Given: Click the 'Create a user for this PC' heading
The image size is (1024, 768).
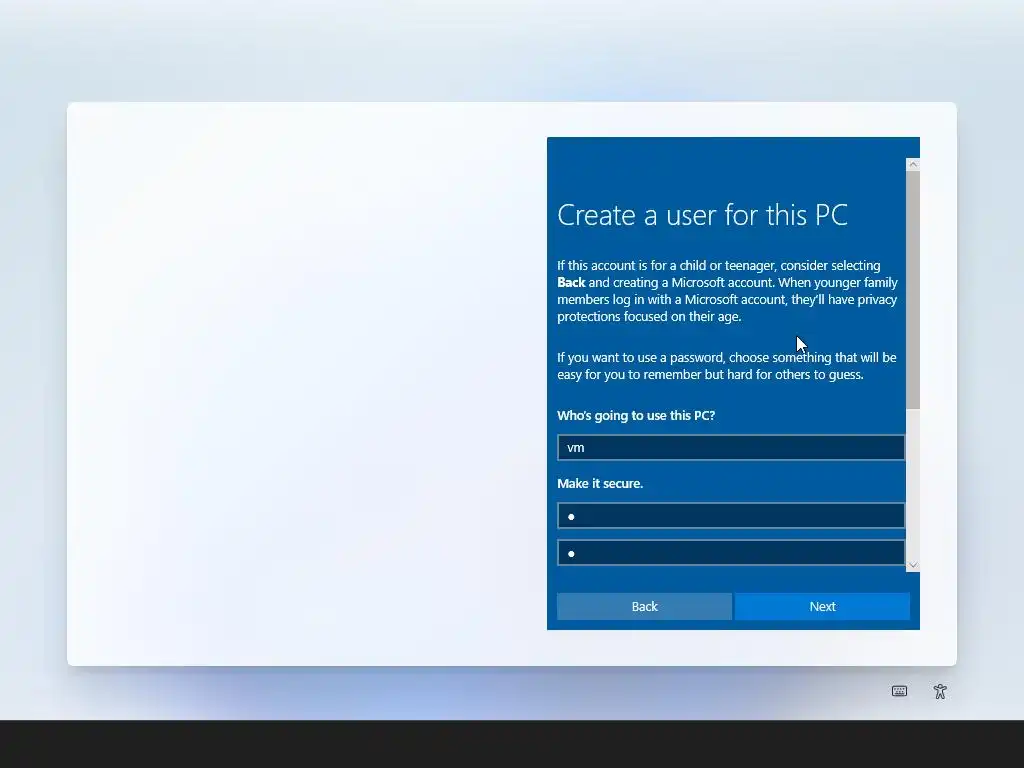Looking at the screenshot, I should click(x=702, y=215).
